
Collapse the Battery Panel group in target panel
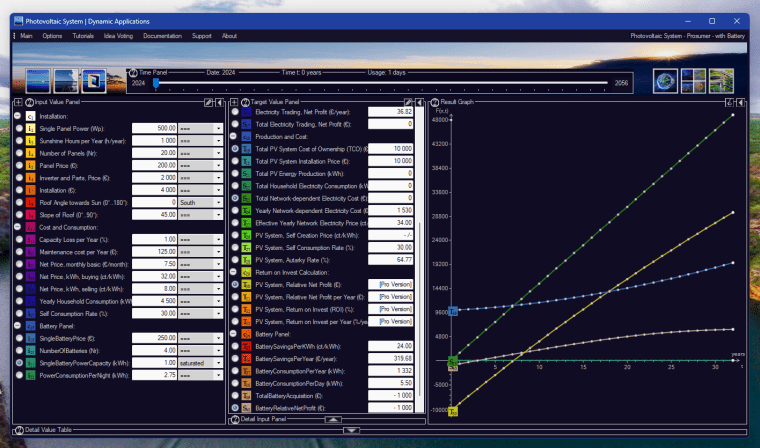coord(233,334)
